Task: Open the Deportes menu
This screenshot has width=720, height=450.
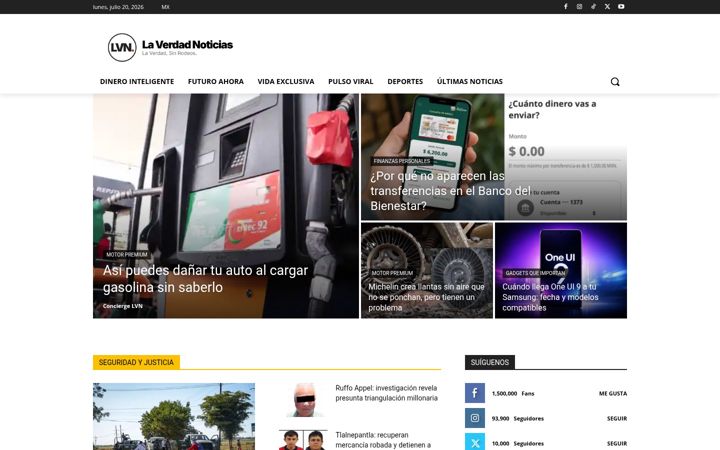Action: [x=405, y=81]
